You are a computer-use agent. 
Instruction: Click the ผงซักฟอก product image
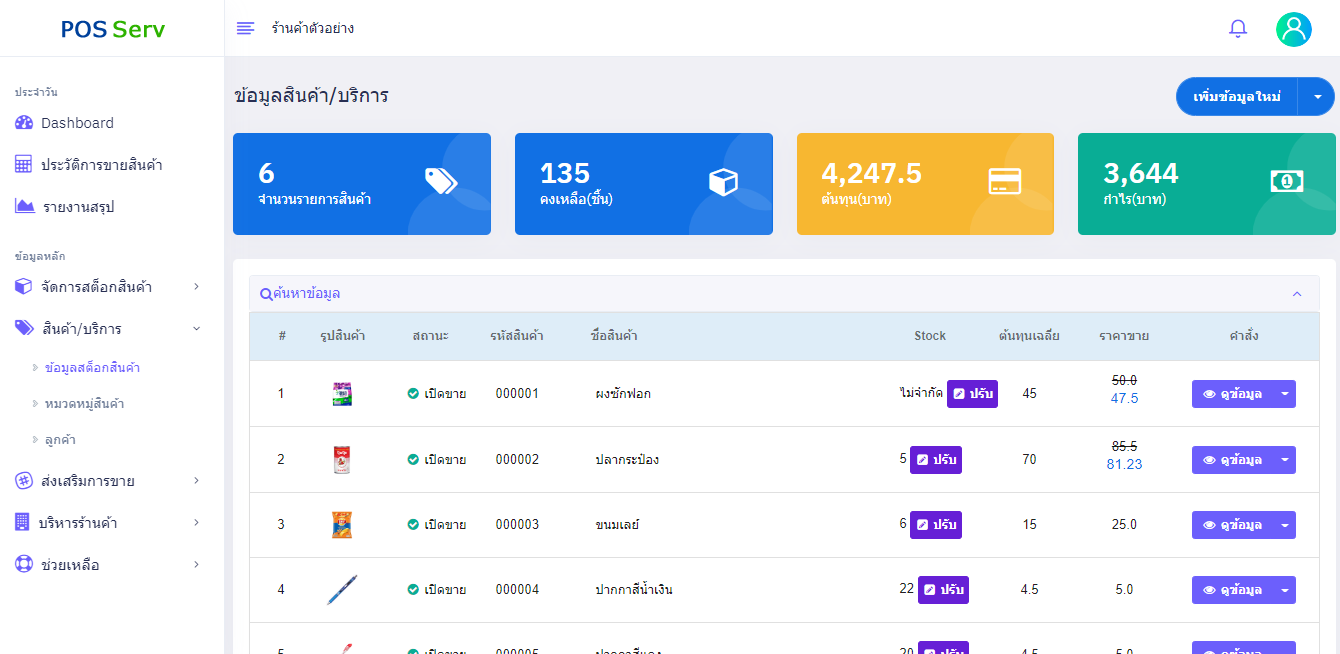342,394
